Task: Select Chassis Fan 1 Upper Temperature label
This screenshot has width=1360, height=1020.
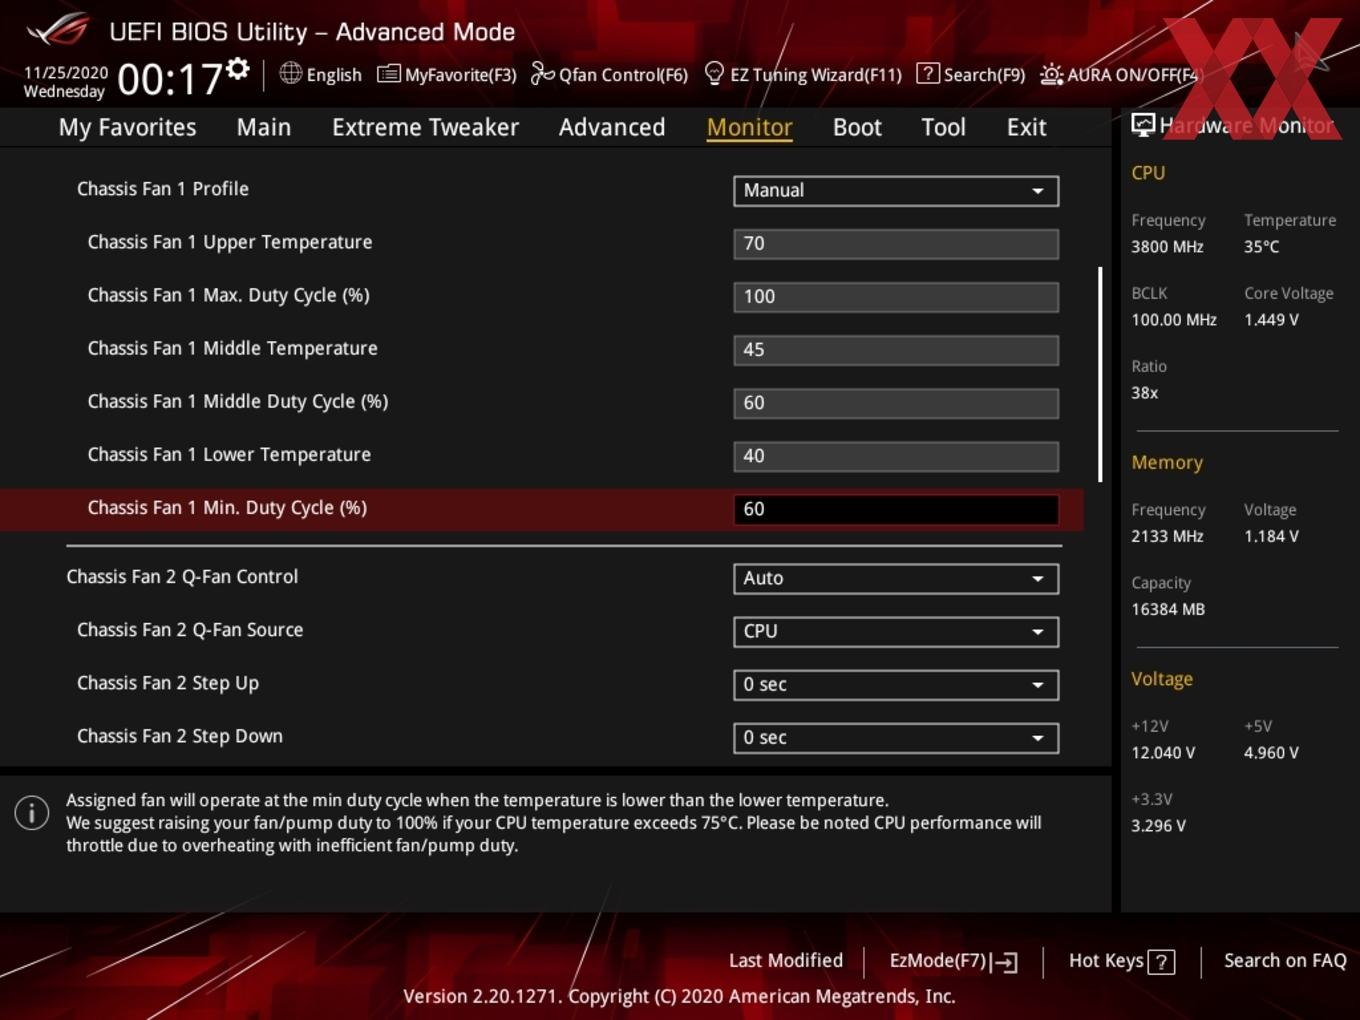Action: click(x=230, y=242)
